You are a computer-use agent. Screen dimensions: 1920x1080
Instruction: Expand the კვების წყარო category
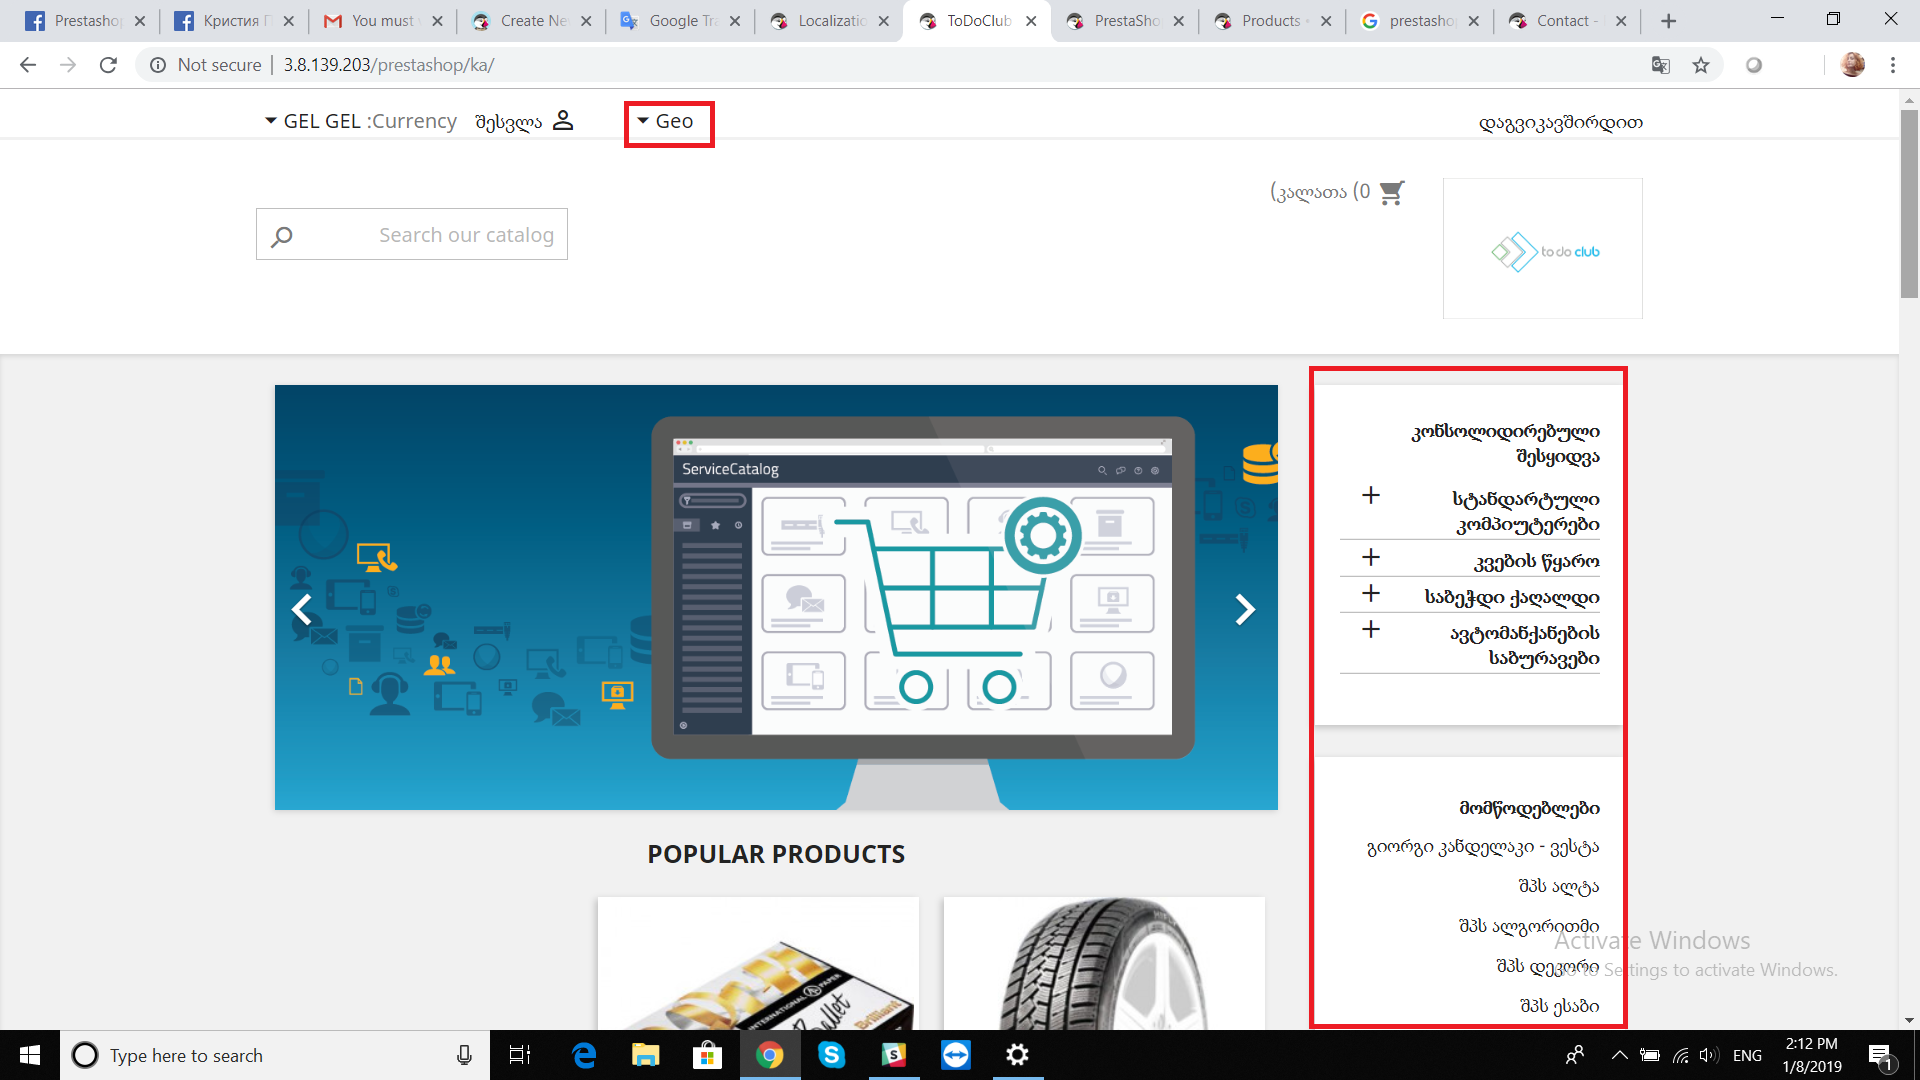pos(1371,557)
